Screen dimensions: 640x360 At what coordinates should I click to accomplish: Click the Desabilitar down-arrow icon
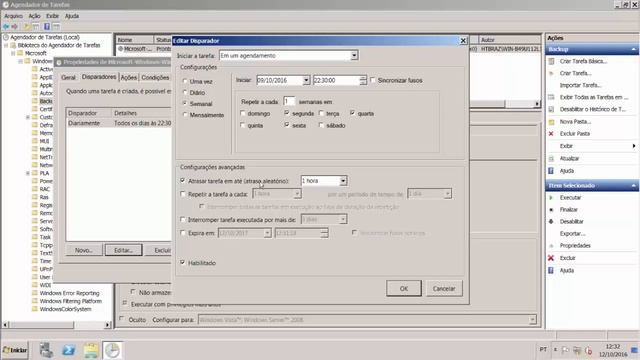pyautogui.click(x=551, y=221)
